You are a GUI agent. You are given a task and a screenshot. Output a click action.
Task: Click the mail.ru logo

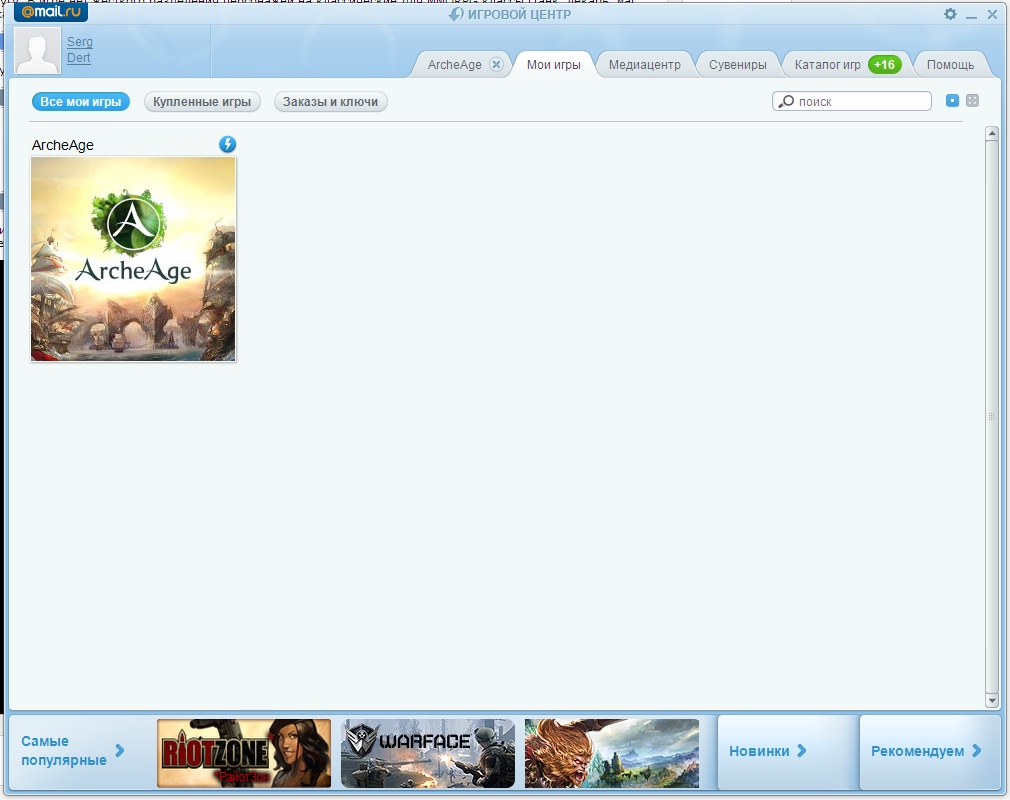pyautogui.click(x=51, y=12)
